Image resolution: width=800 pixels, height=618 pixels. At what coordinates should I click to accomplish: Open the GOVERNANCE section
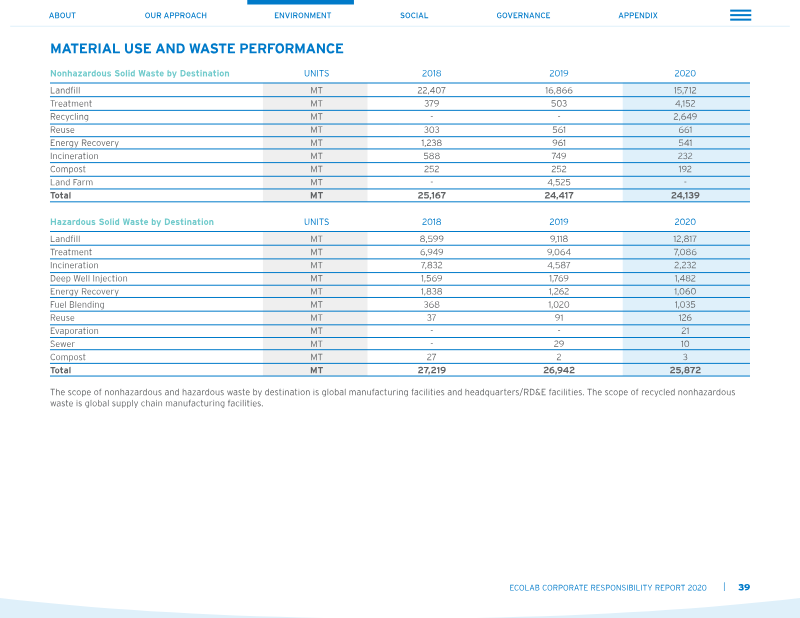click(523, 15)
